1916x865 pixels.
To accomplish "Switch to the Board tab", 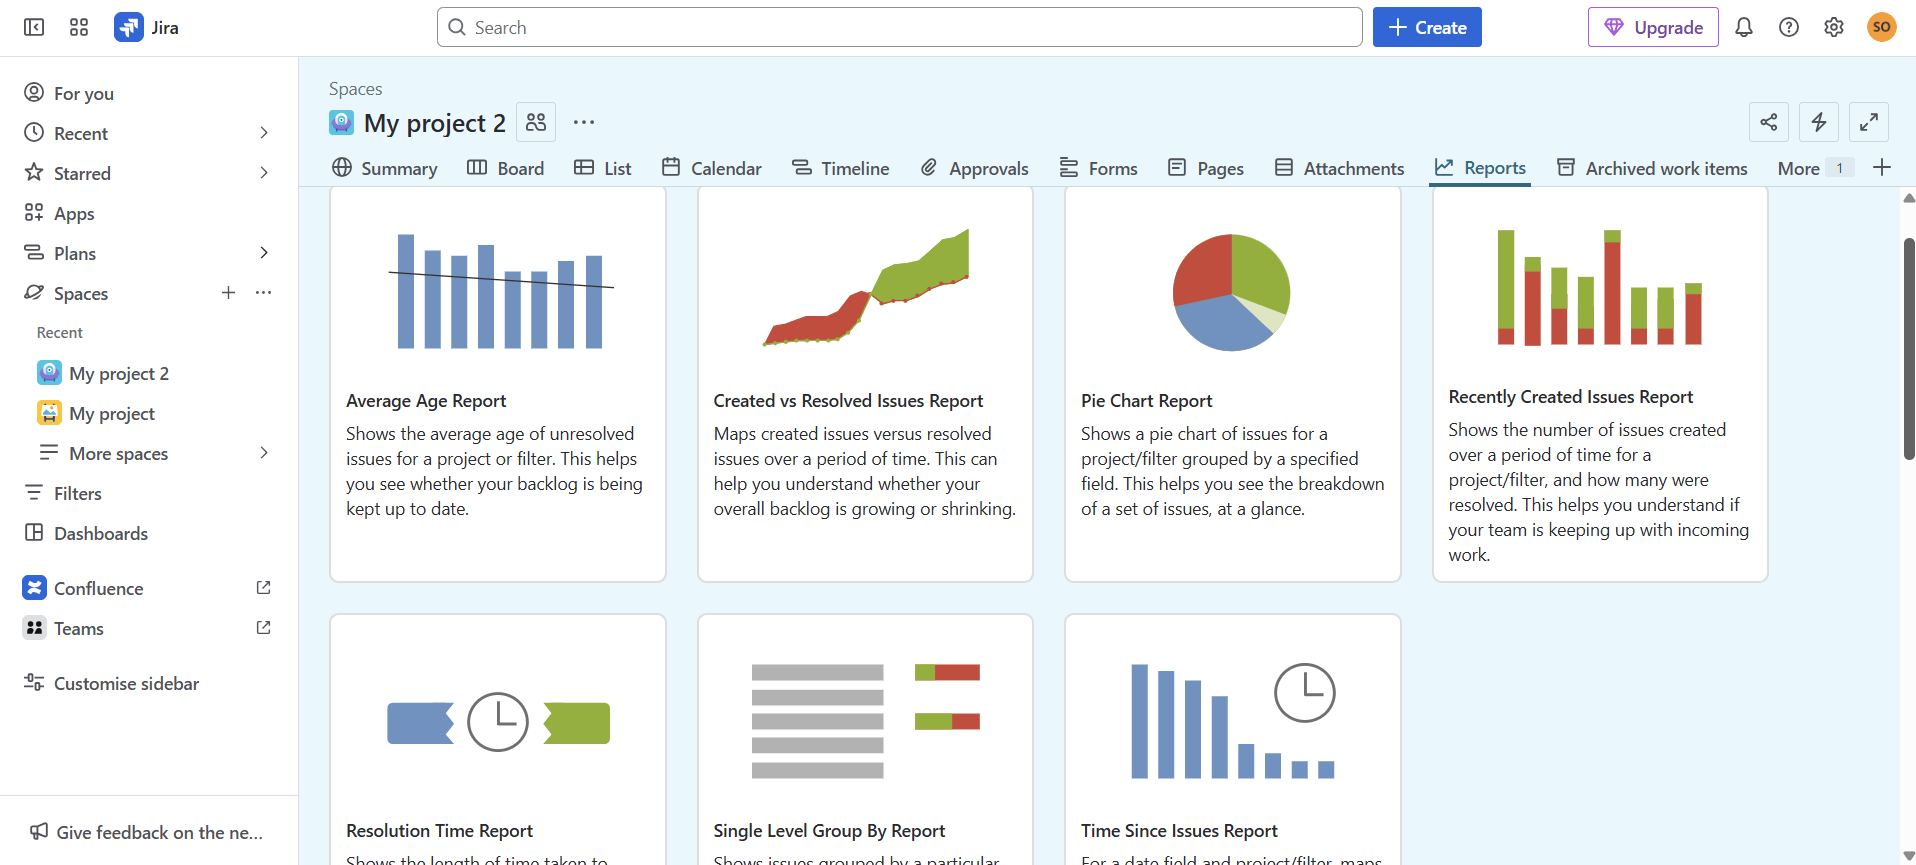I will (x=506, y=168).
